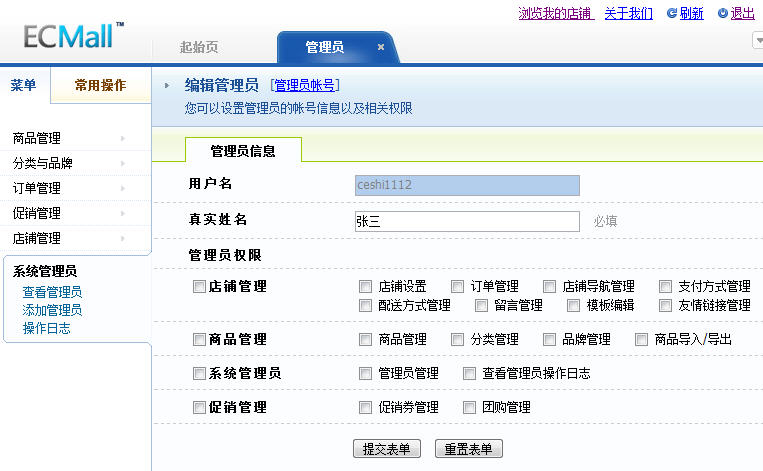Close the 管理员 tab with its x
This screenshot has height=471, width=763.
381,47
